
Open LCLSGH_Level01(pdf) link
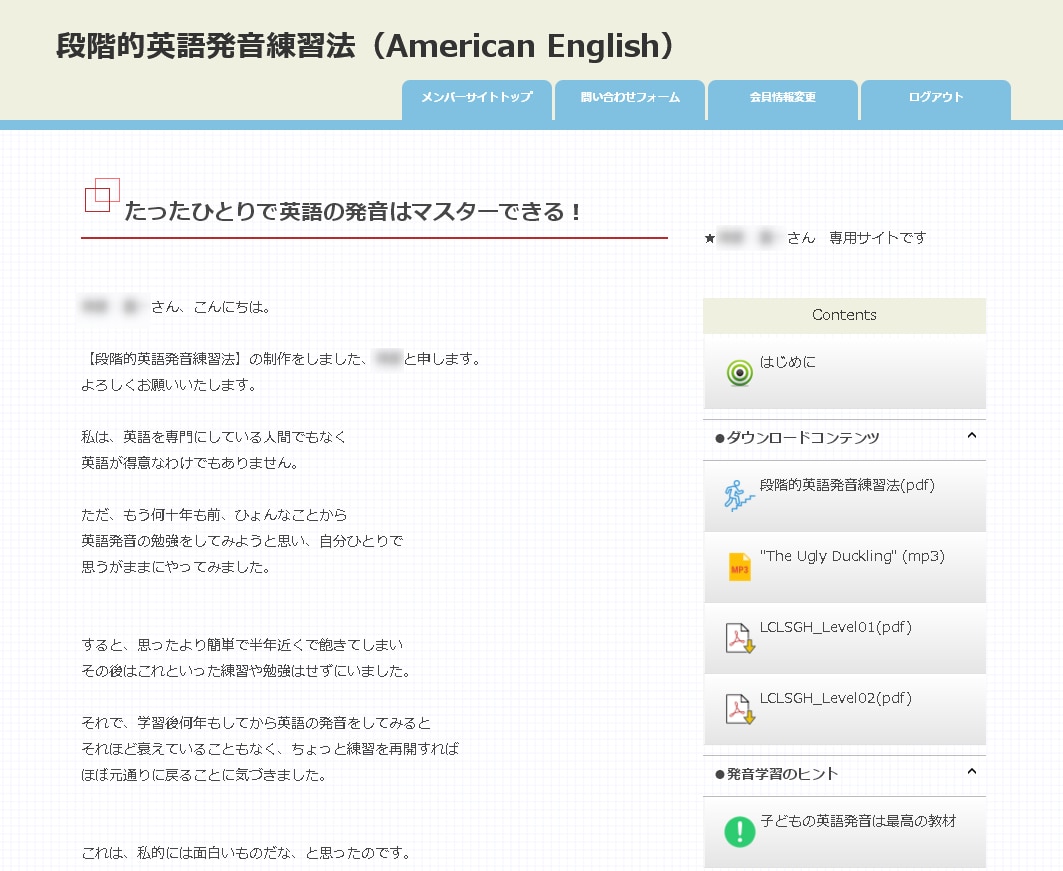click(835, 628)
